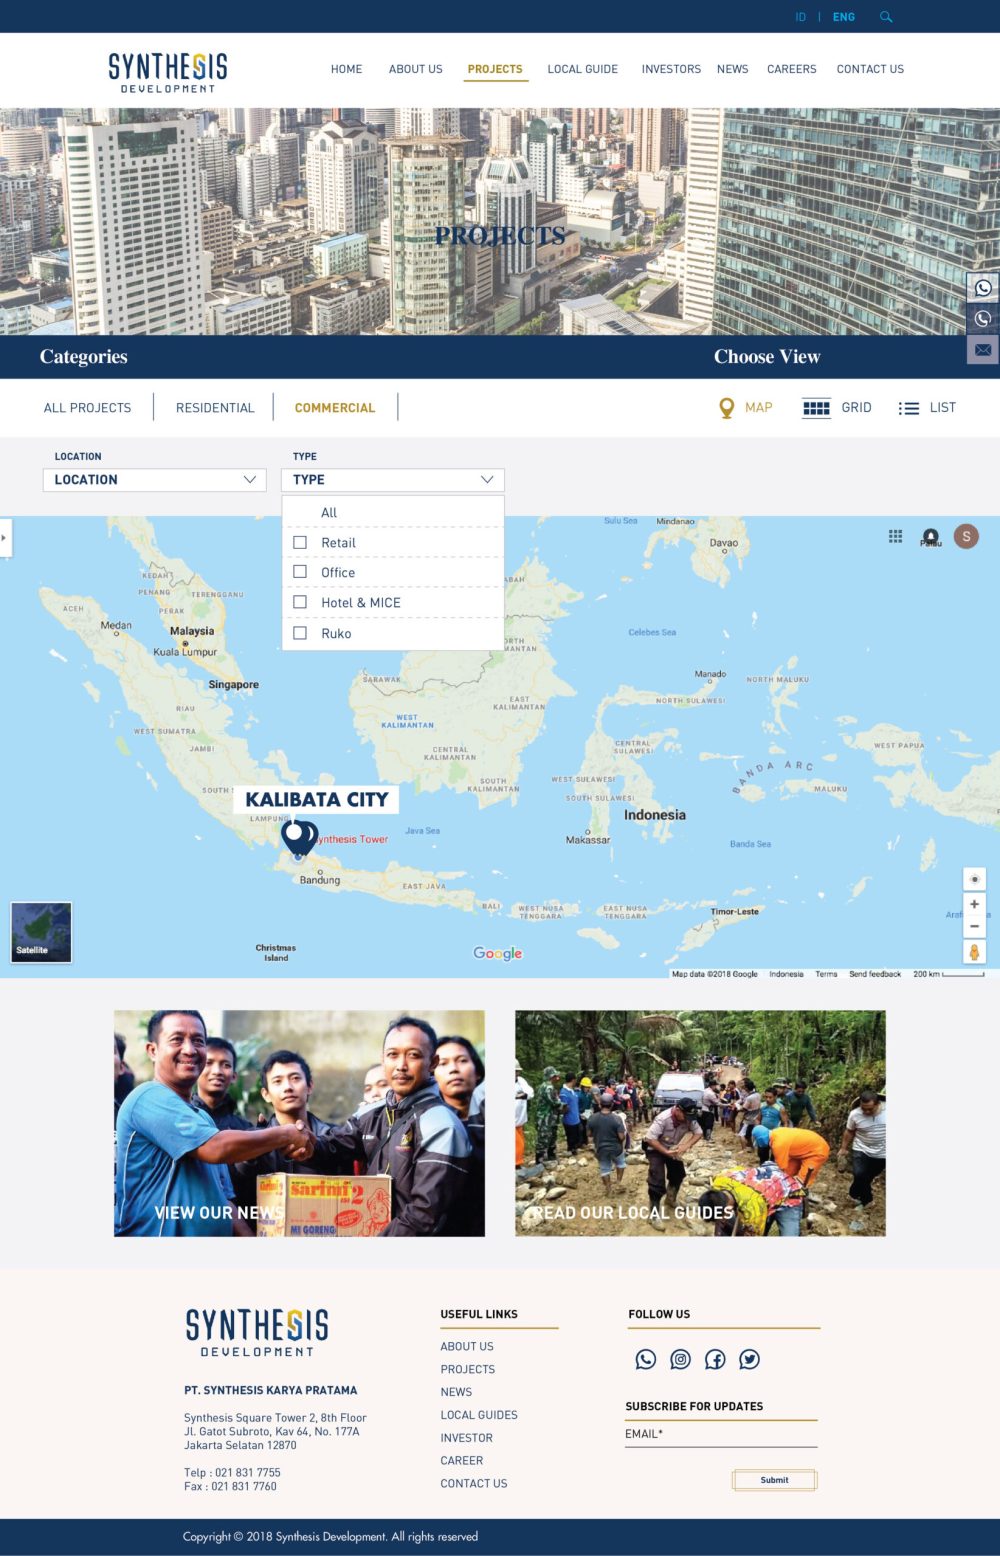Open footer About Us link
Screen dimensions: 1000x1556
pos(467,1346)
